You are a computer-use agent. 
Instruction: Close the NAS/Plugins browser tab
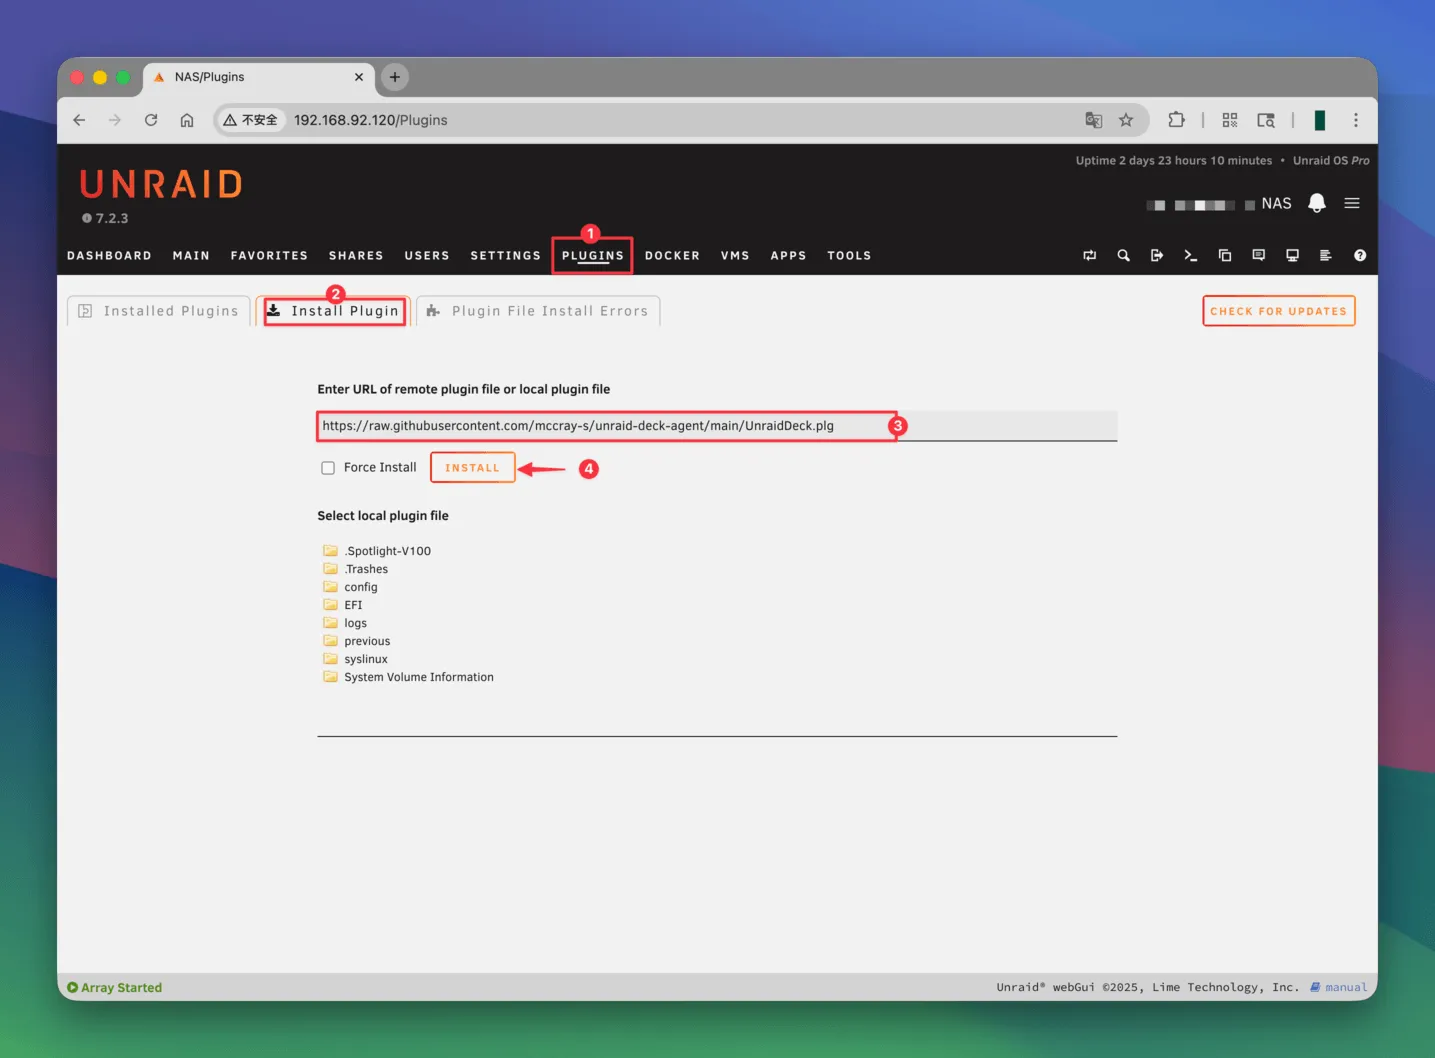[359, 77]
